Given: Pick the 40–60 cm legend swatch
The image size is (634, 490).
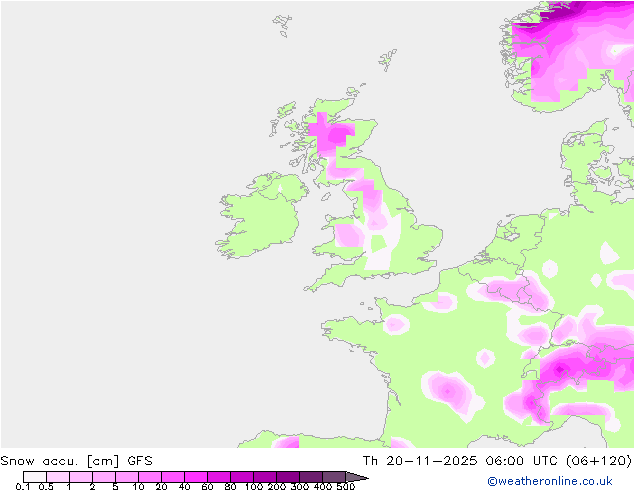Looking at the screenshot, I should (196, 477).
